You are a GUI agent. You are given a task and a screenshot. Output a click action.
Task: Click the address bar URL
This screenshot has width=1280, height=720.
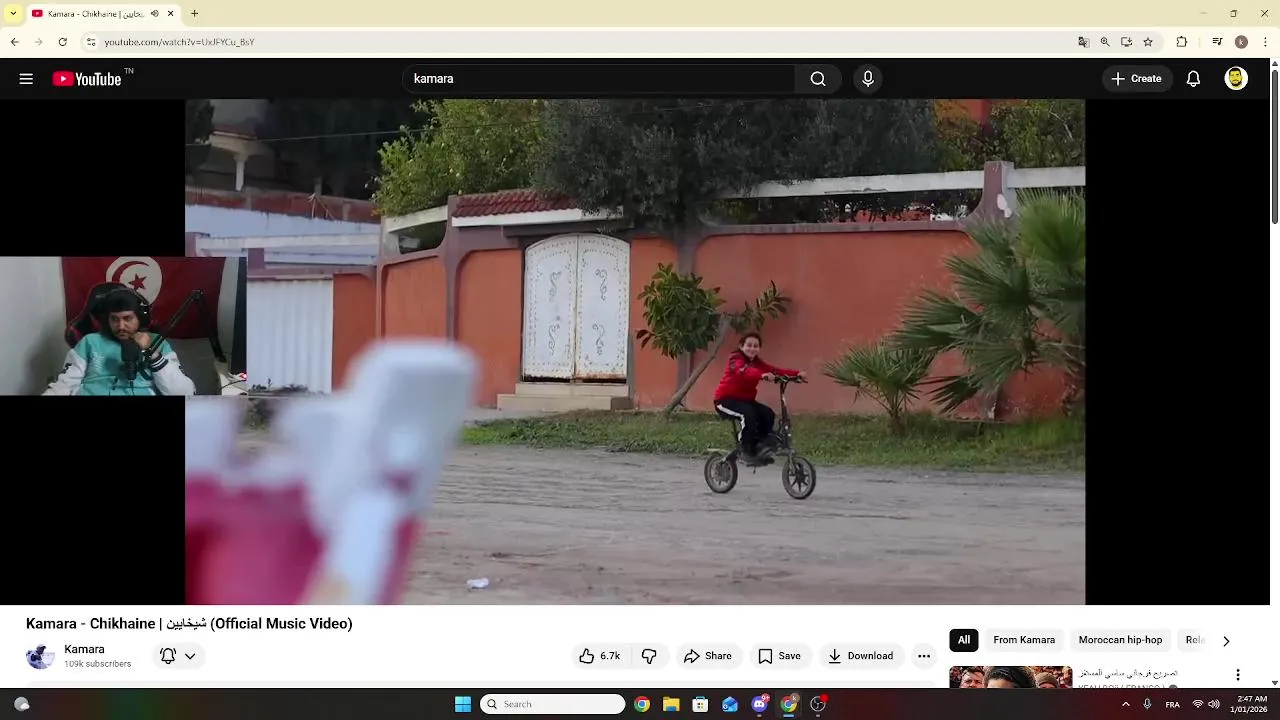(x=179, y=42)
